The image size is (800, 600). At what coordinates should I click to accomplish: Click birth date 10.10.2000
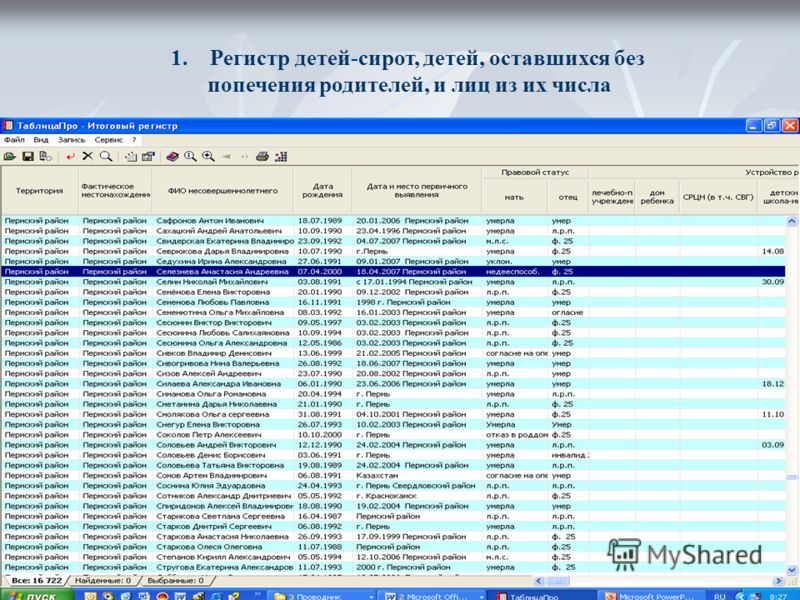[322, 435]
